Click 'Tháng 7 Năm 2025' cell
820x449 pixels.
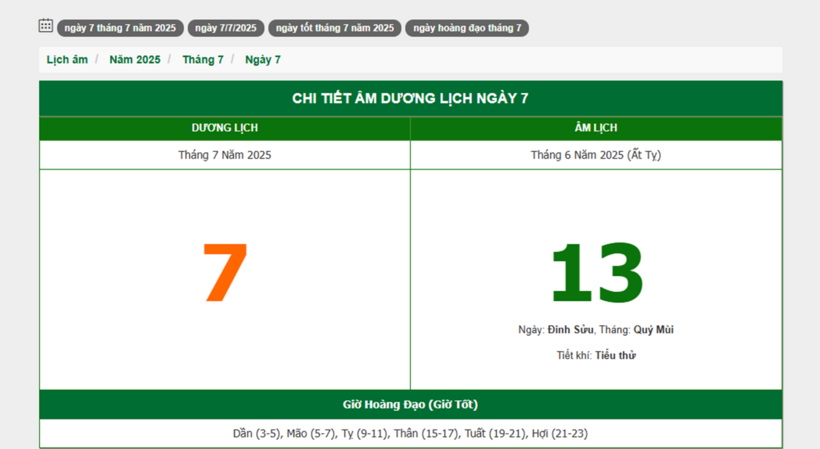click(225, 155)
